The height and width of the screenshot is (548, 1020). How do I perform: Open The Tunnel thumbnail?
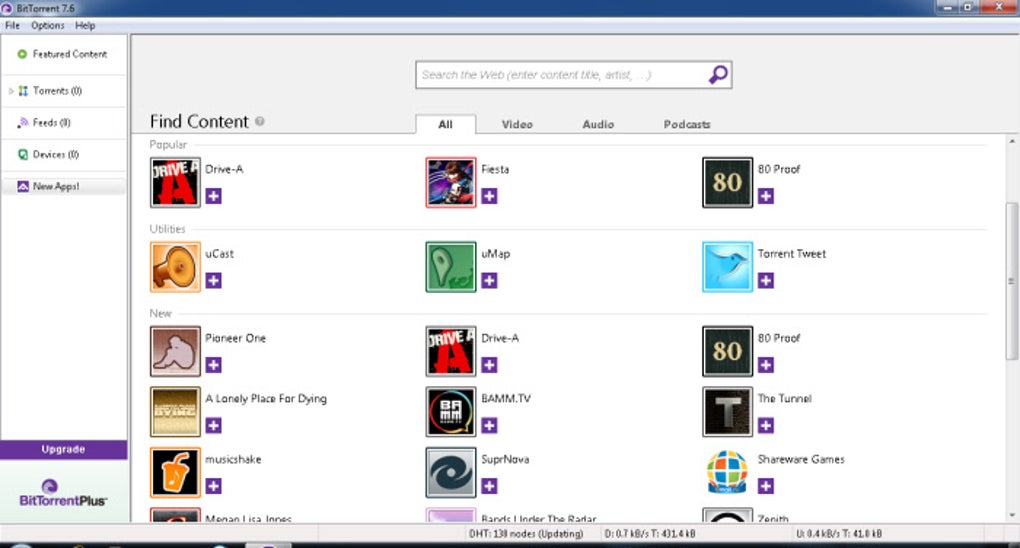pos(727,412)
